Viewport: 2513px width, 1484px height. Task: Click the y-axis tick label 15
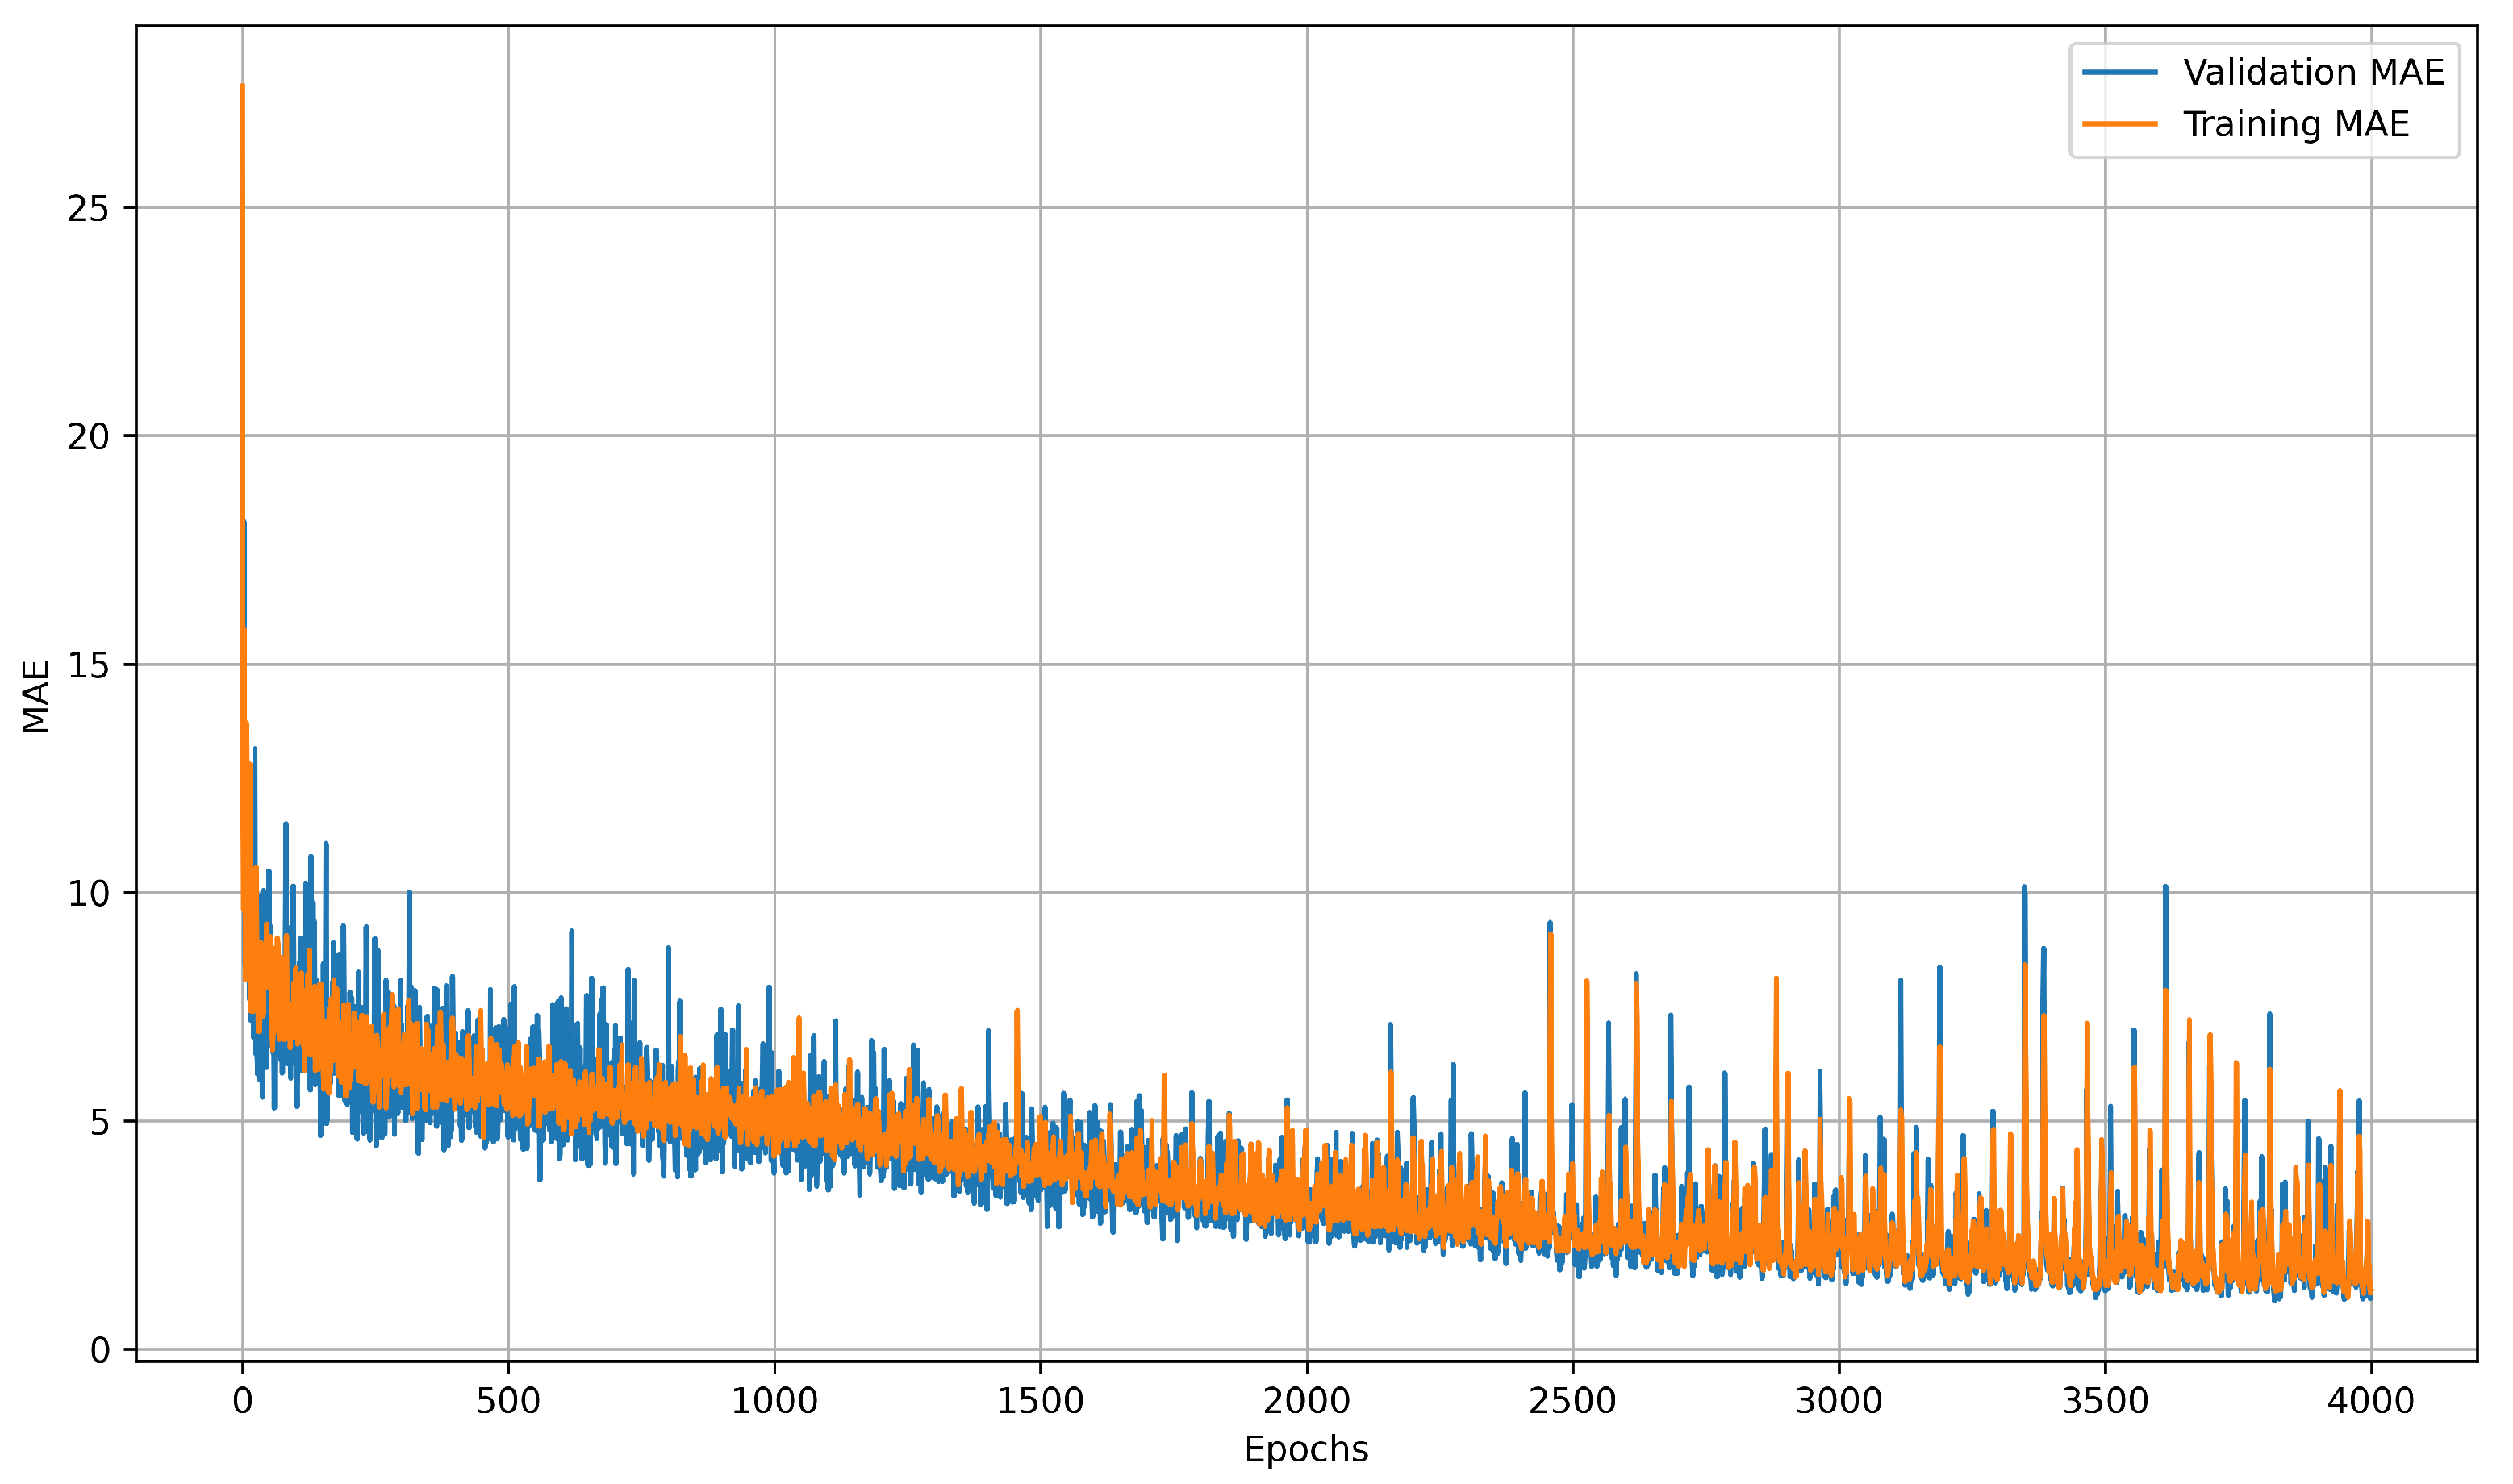pyautogui.click(x=88, y=665)
